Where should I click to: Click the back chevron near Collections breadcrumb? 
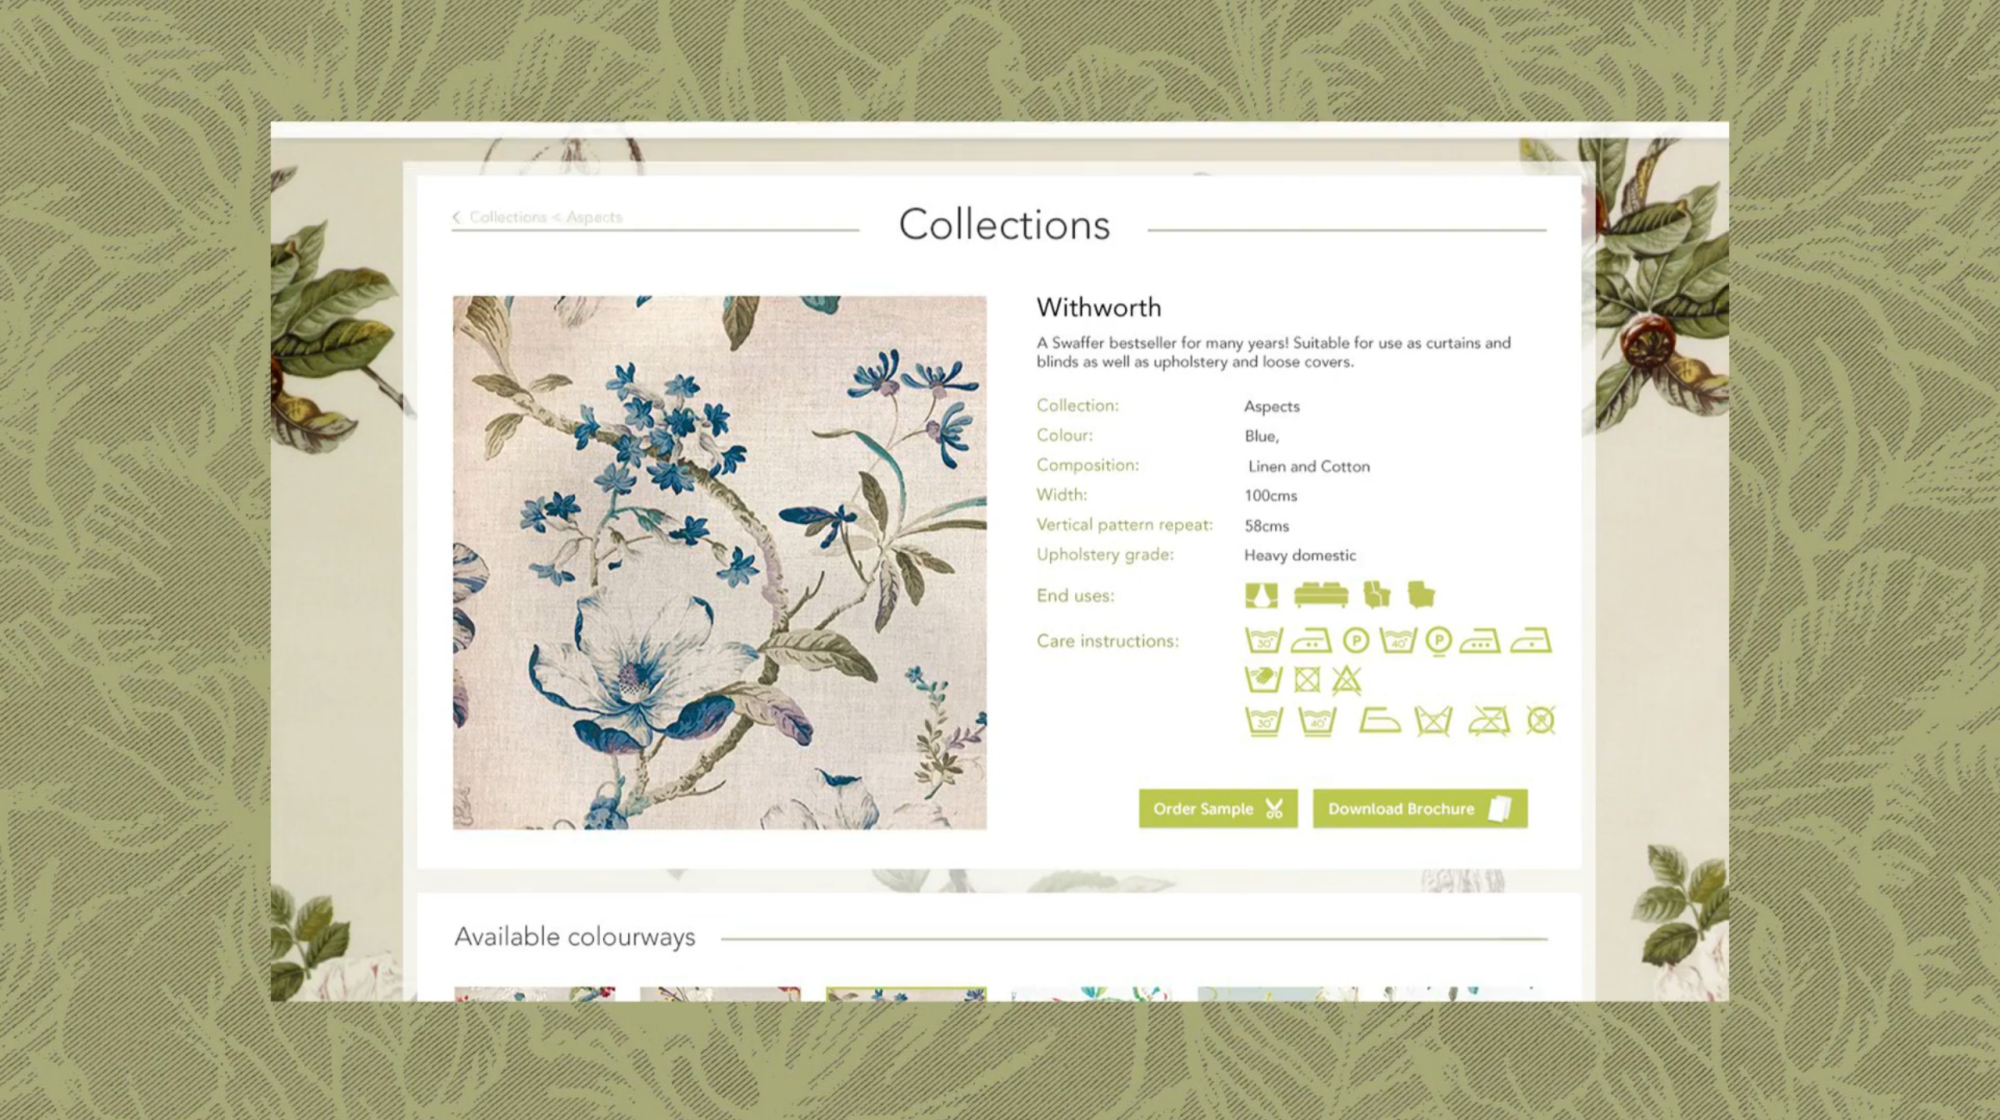tap(456, 217)
